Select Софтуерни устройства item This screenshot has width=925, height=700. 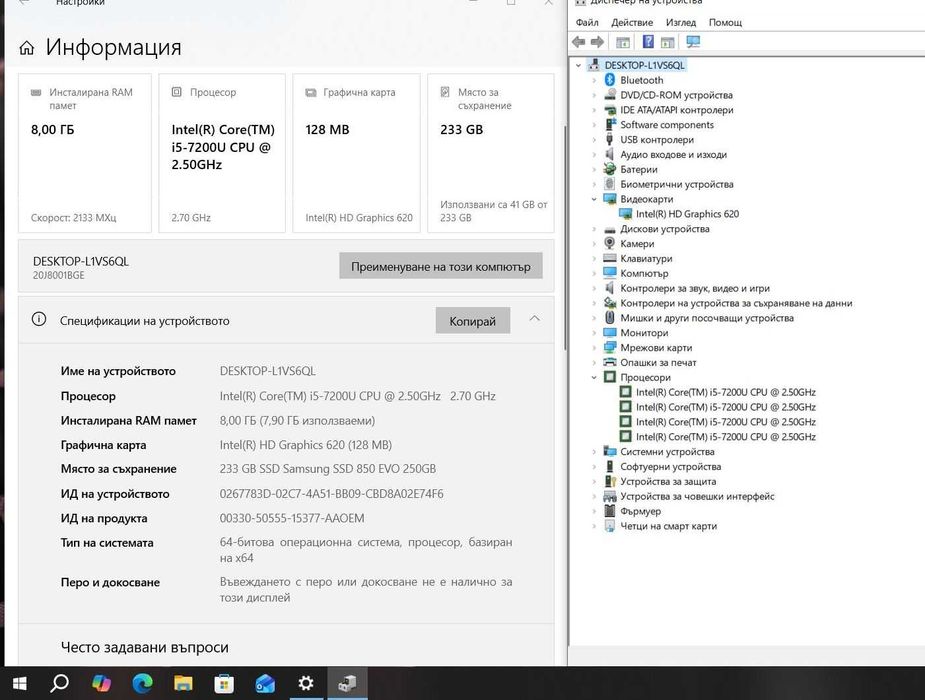pos(670,466)
